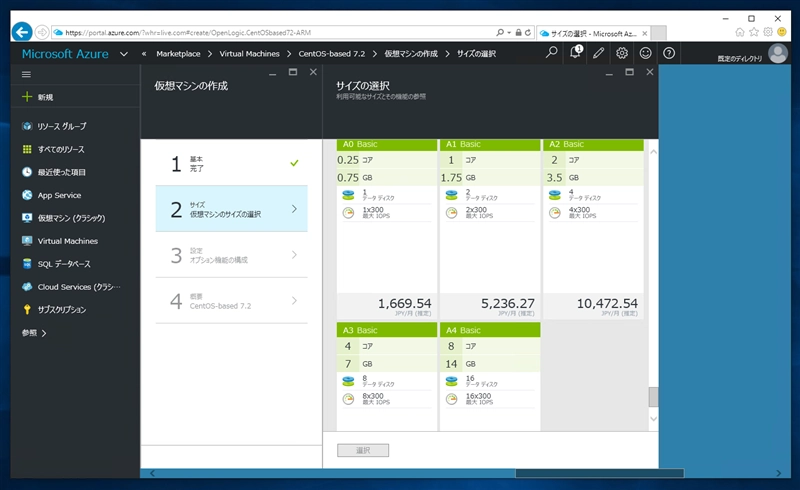Toggle the hamburger sidebar menu

pos(27,75)
